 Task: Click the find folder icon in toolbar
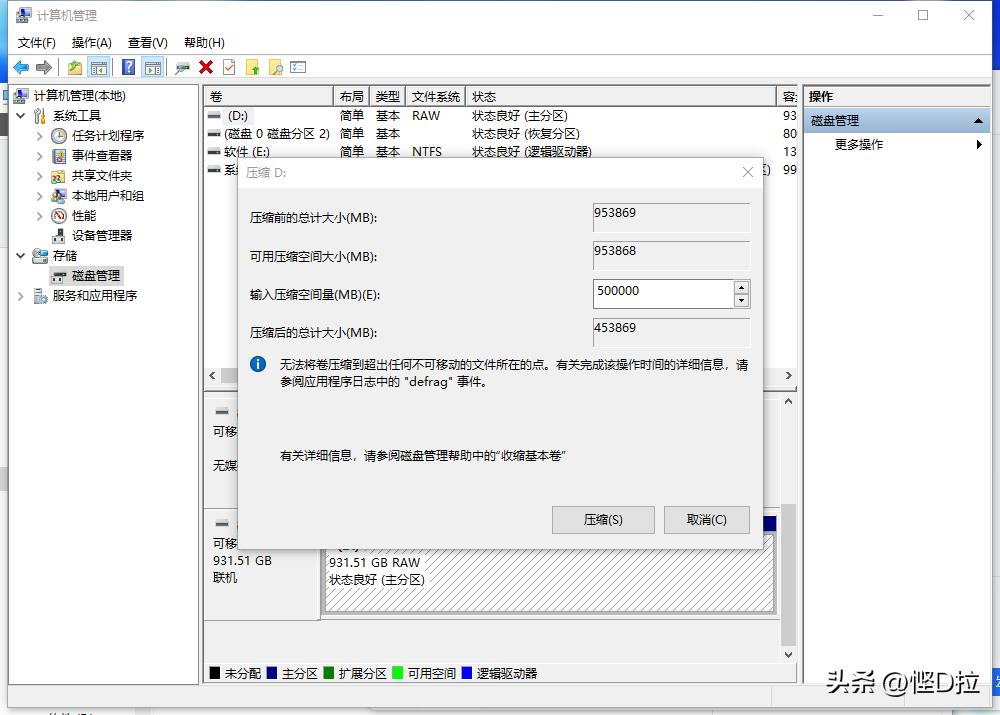(275, 67)
